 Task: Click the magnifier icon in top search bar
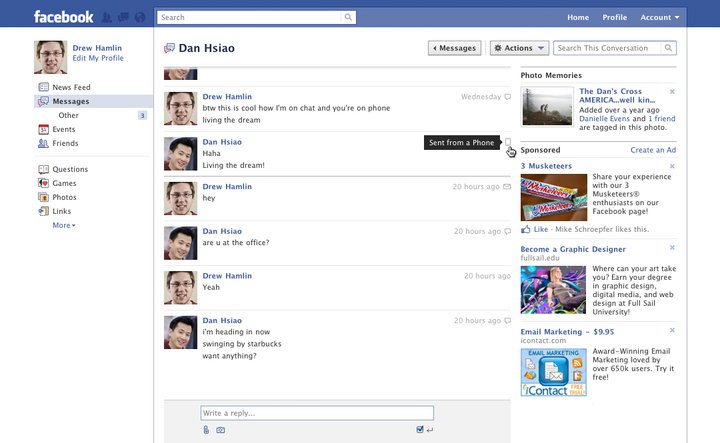pos(348,17)
